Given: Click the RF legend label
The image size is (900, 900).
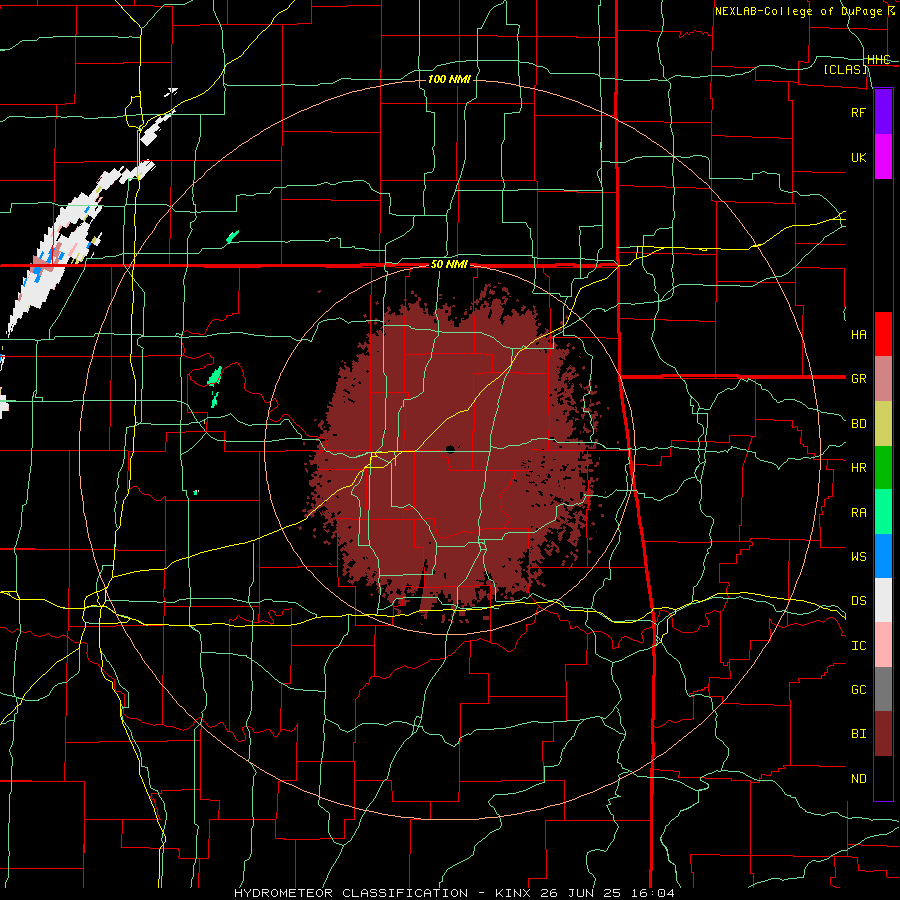Looking at the screenshot, I should click(858, 112).
